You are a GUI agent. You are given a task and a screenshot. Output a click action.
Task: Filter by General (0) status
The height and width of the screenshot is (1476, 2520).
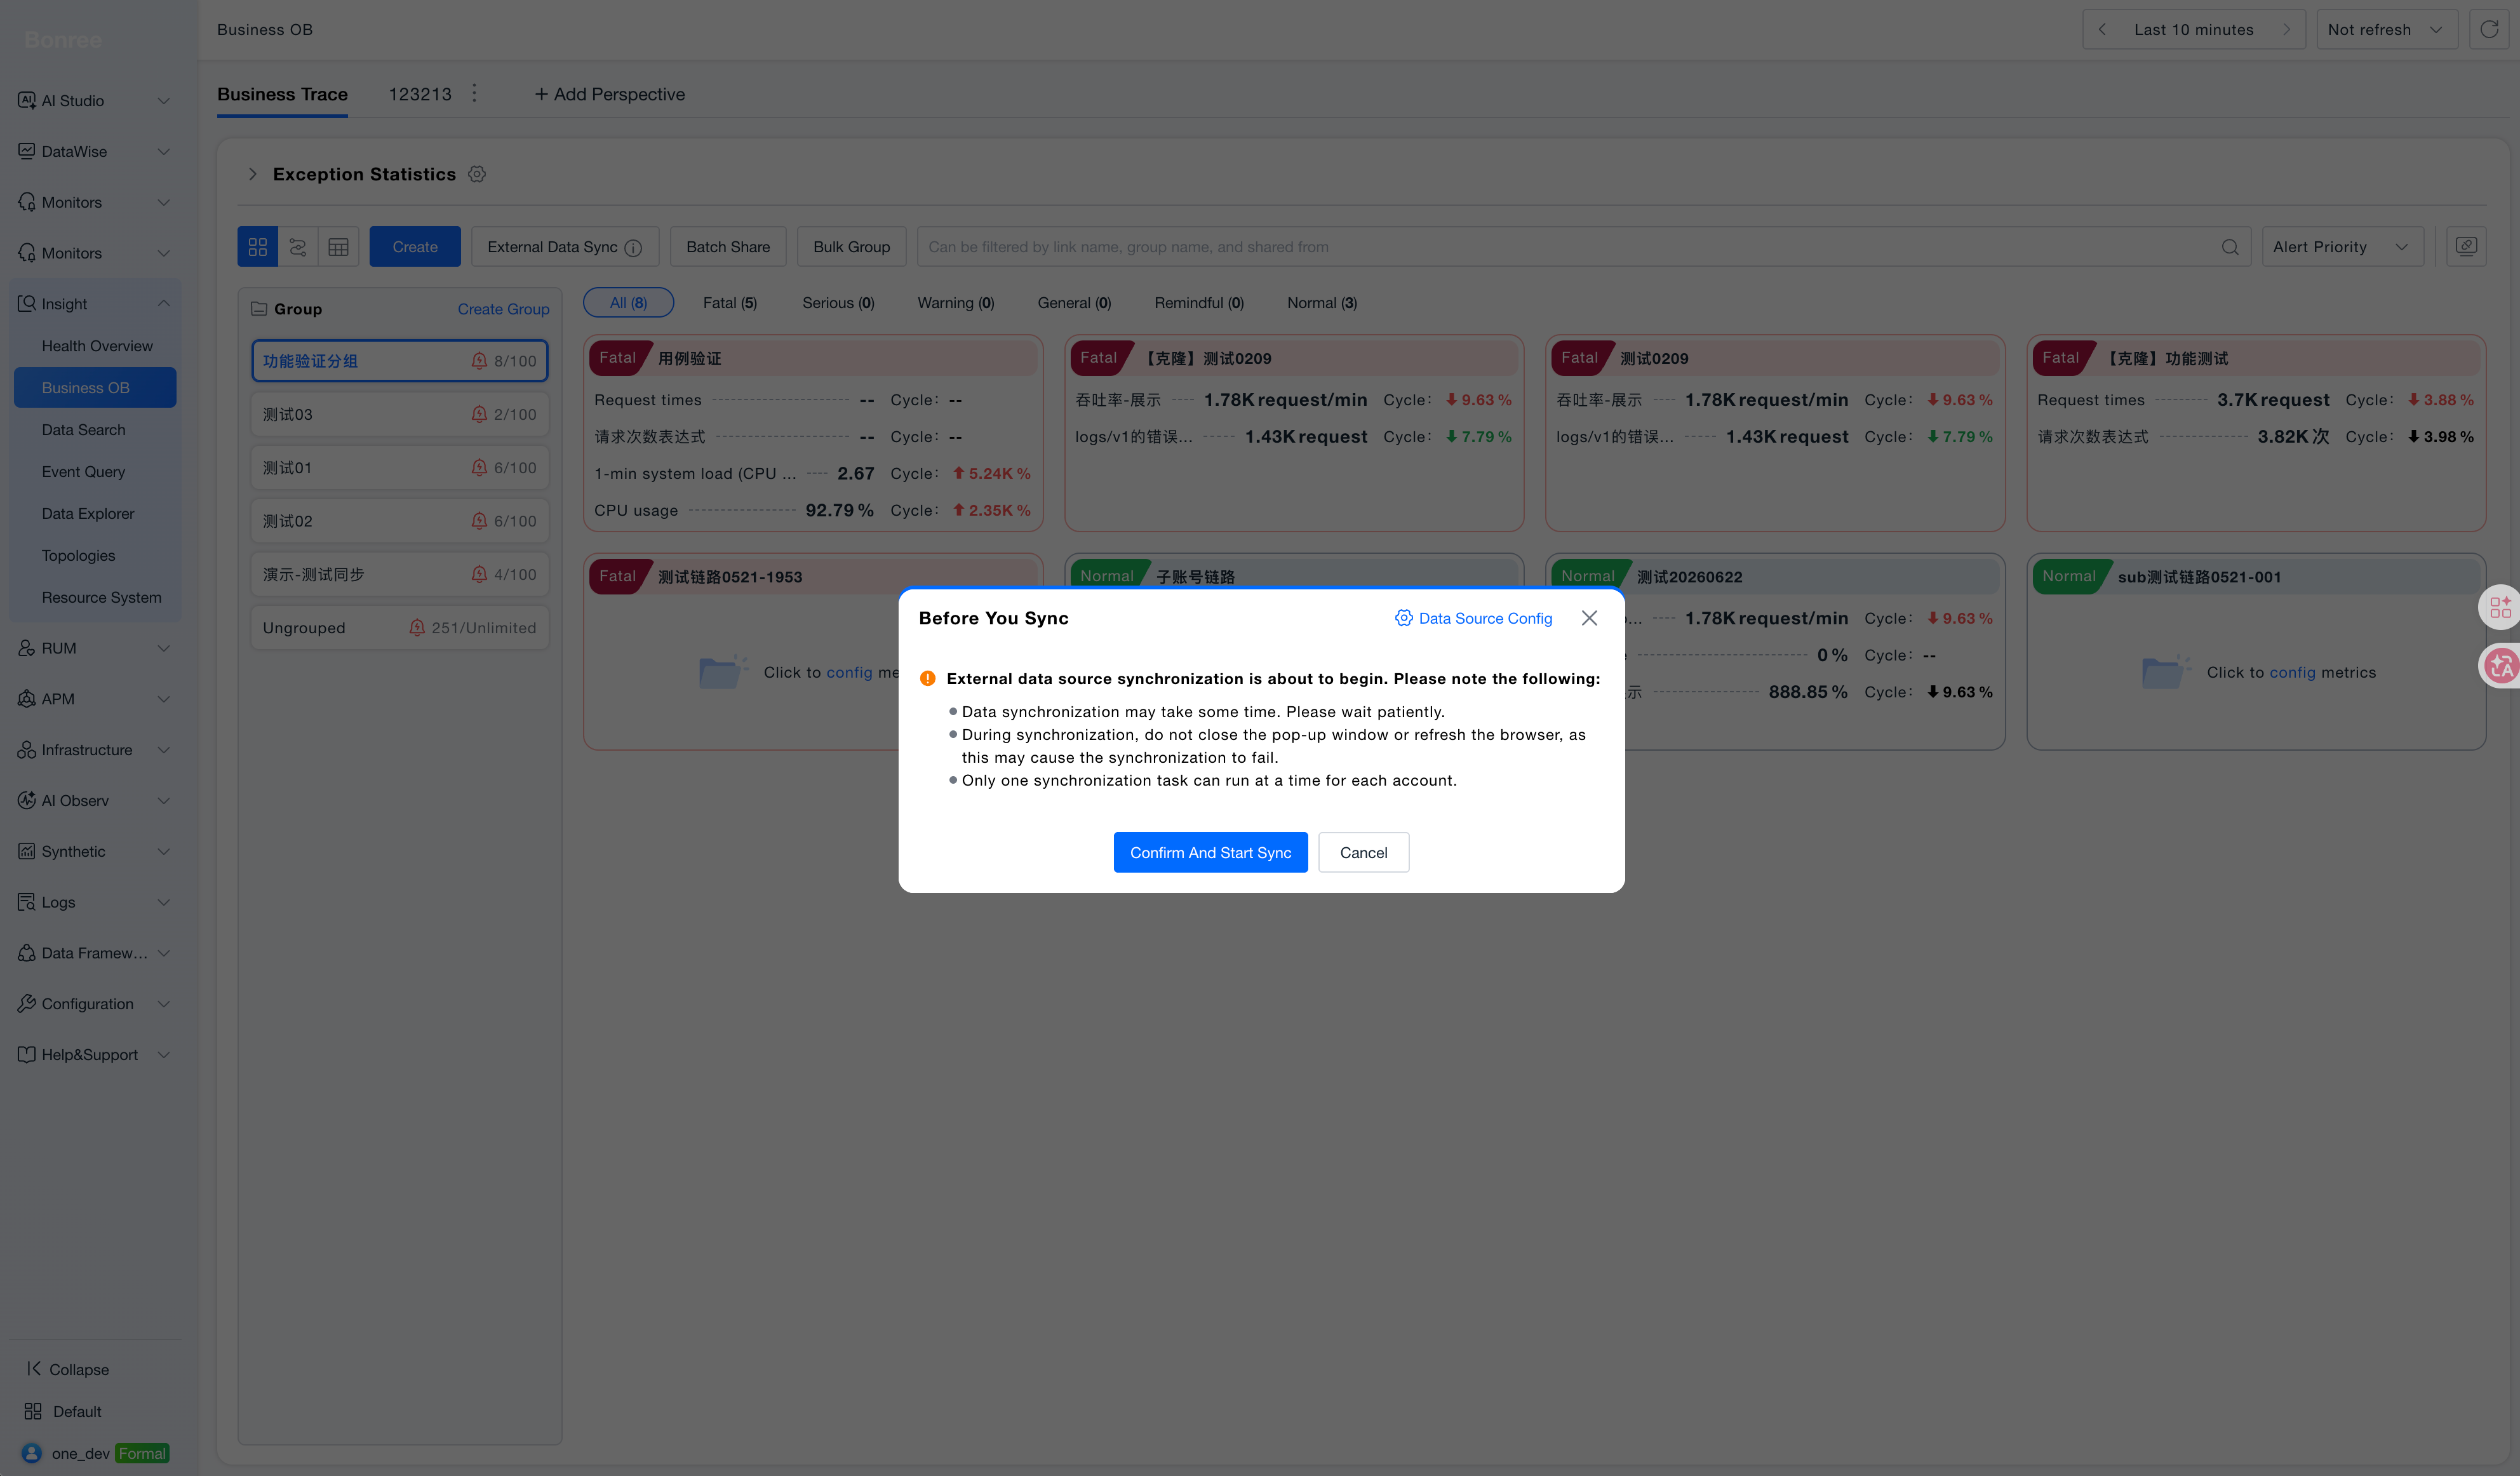pyautogui.click(x=1074, y=302)
